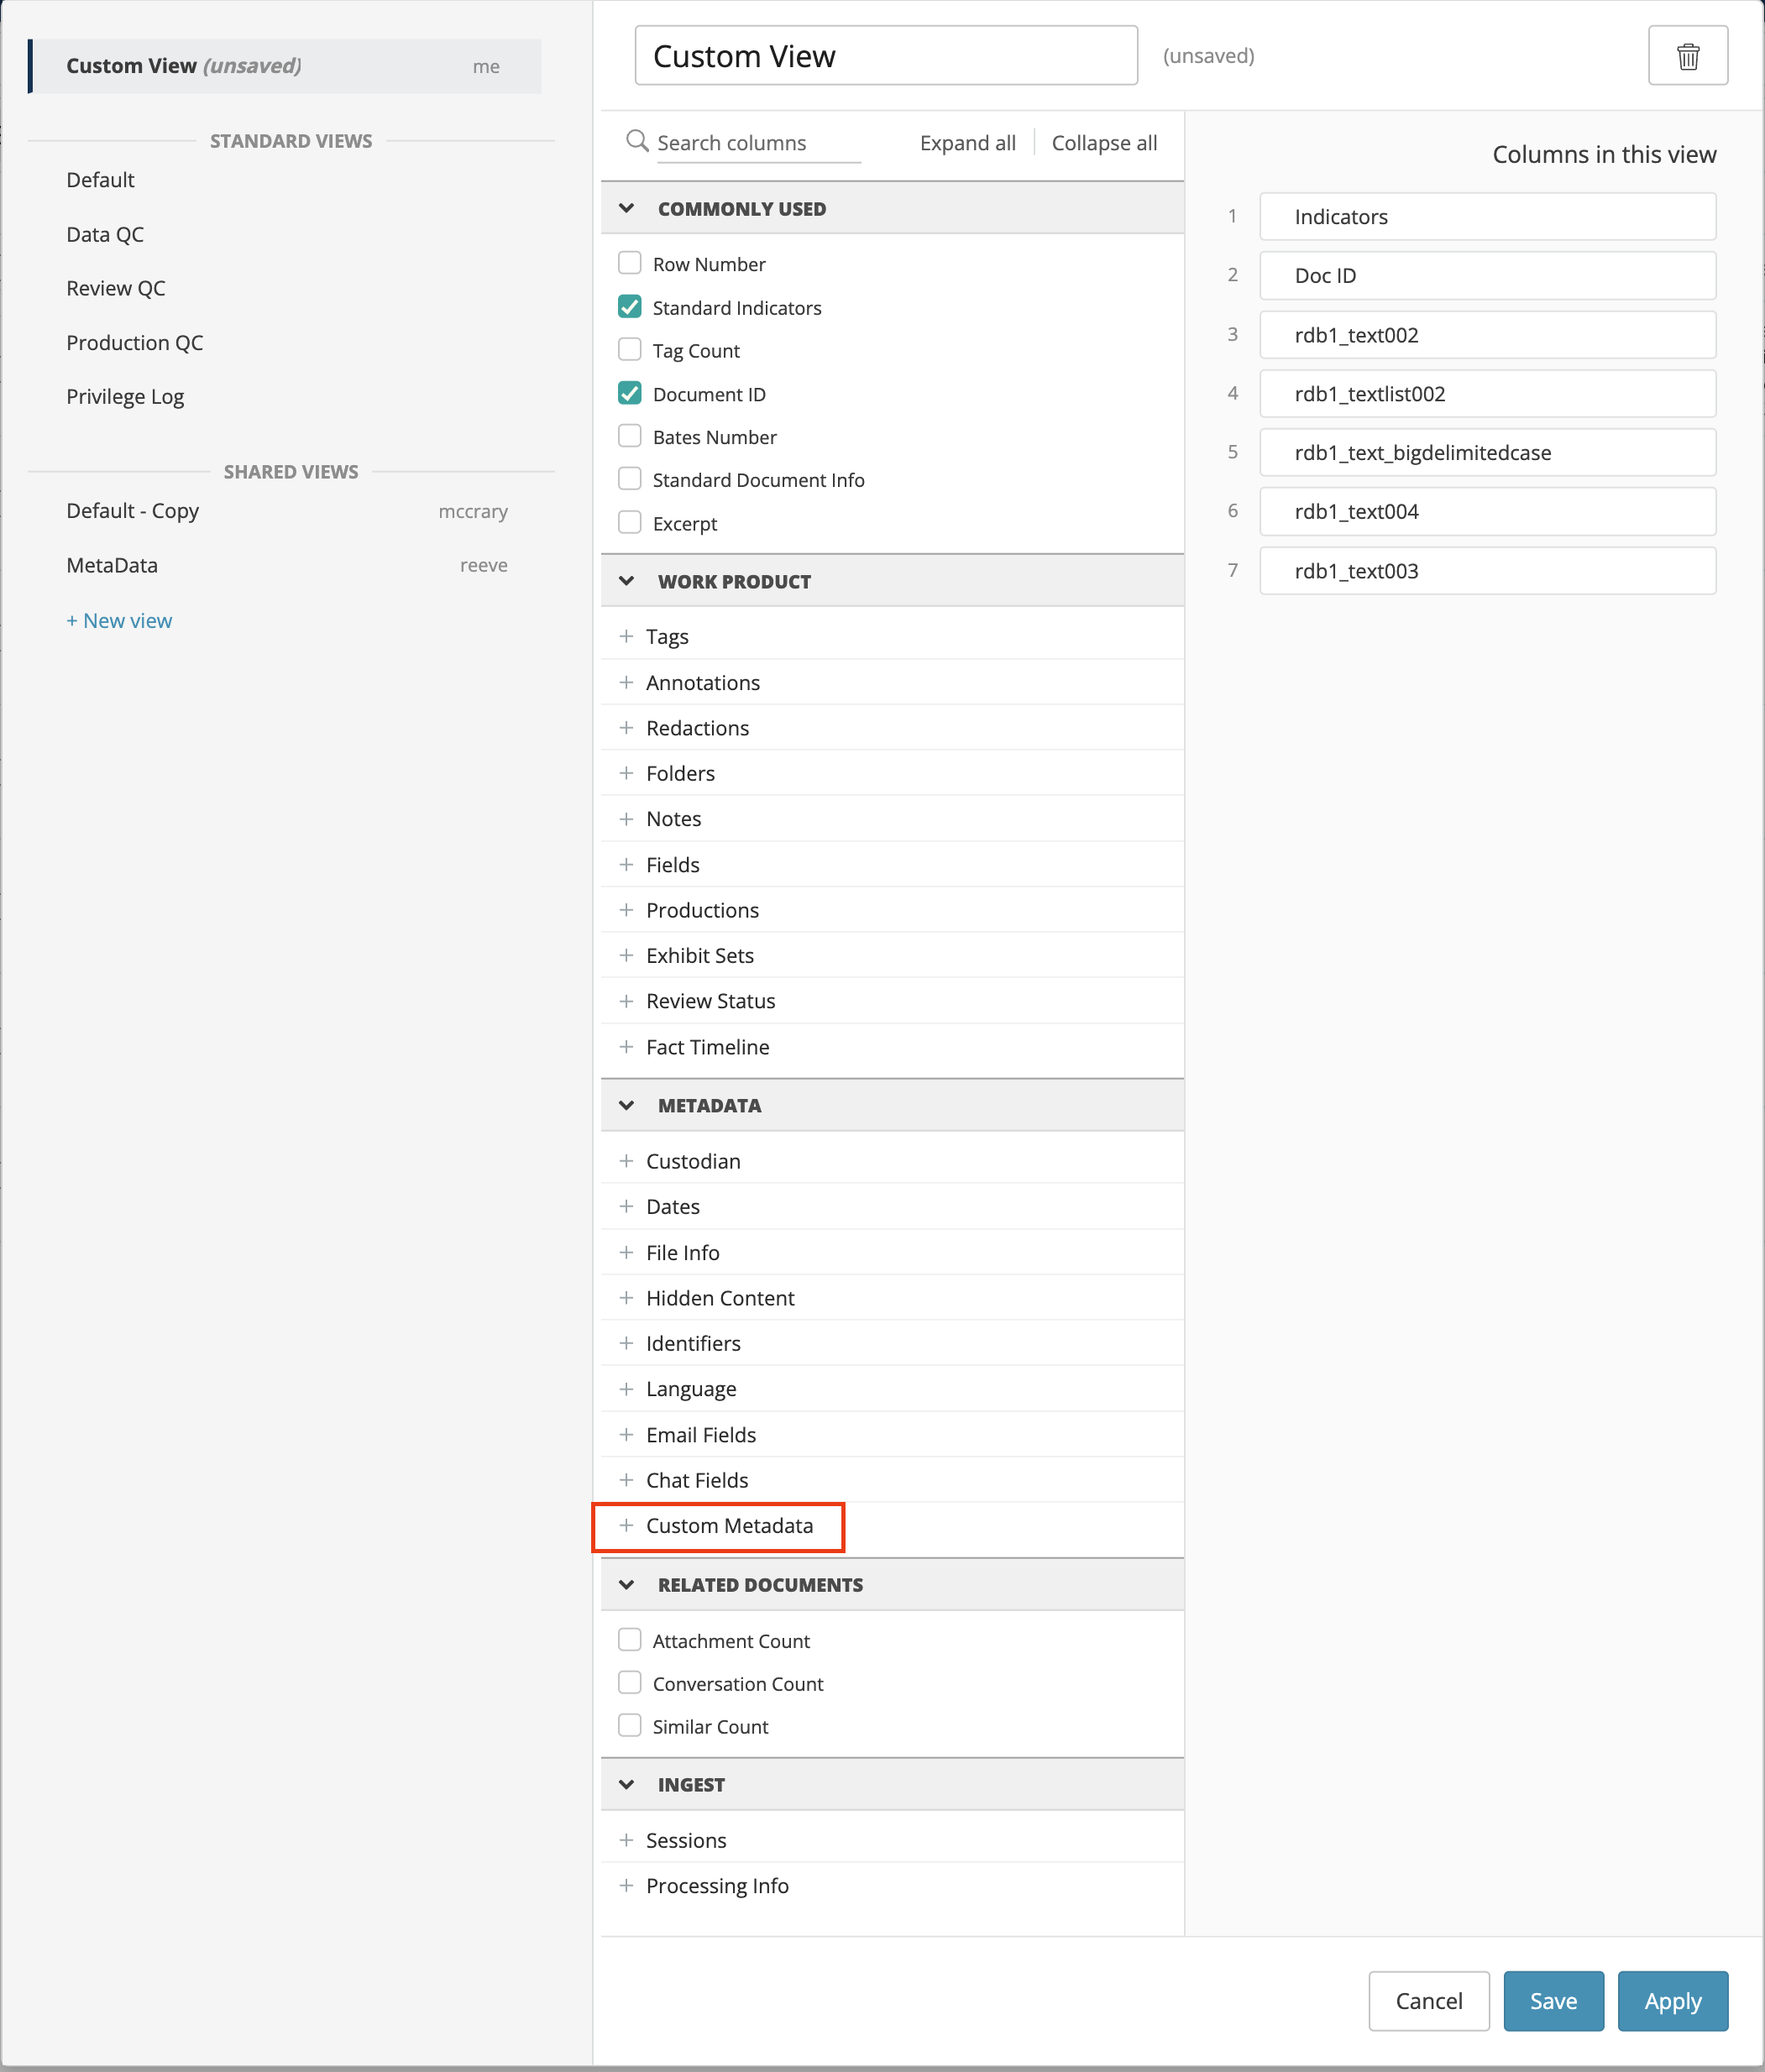Click the search magnifier icon
The width and height of the screenshot is (1765, 2072).
pyautogui.click(x=637, y=141)
